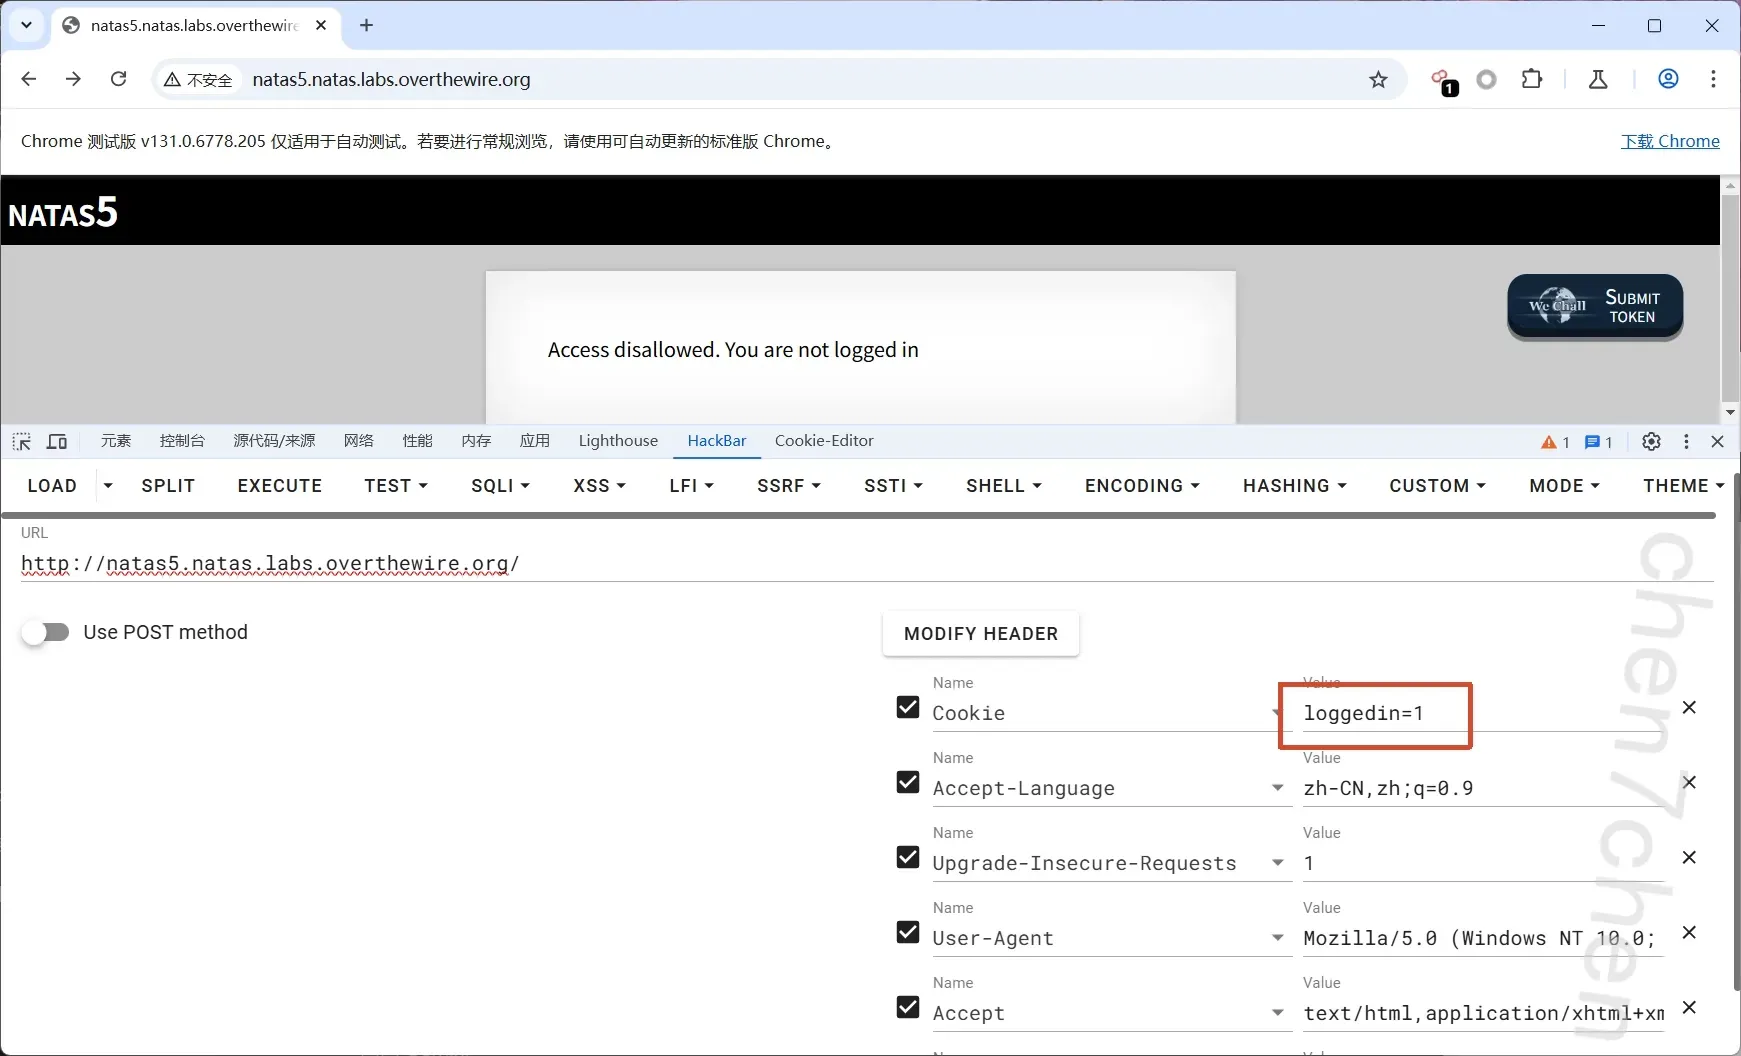Click the inspect element picker icon
The height and width of the screenshot is (1056, 1741).
coord(21,441)
